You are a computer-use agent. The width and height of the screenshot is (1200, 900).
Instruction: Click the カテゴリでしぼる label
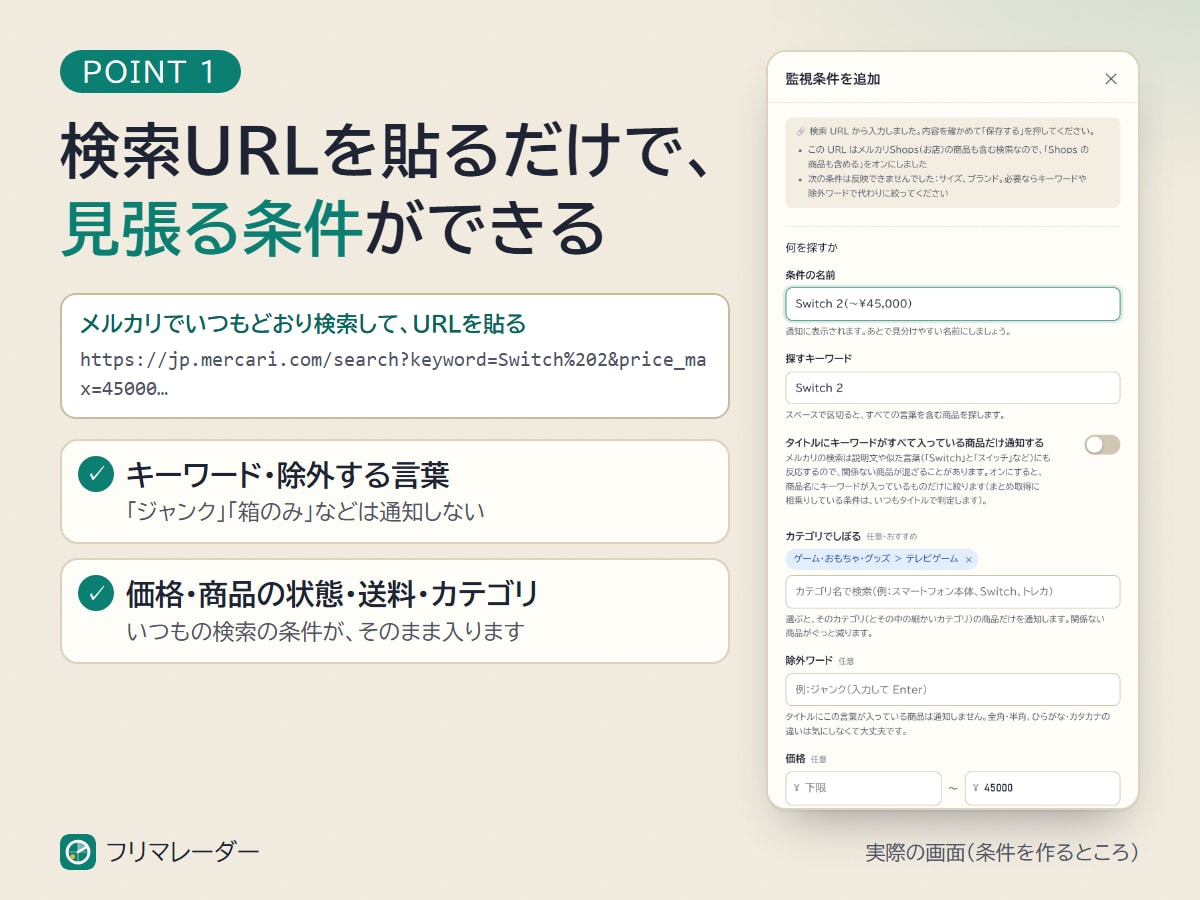[823, 536]
